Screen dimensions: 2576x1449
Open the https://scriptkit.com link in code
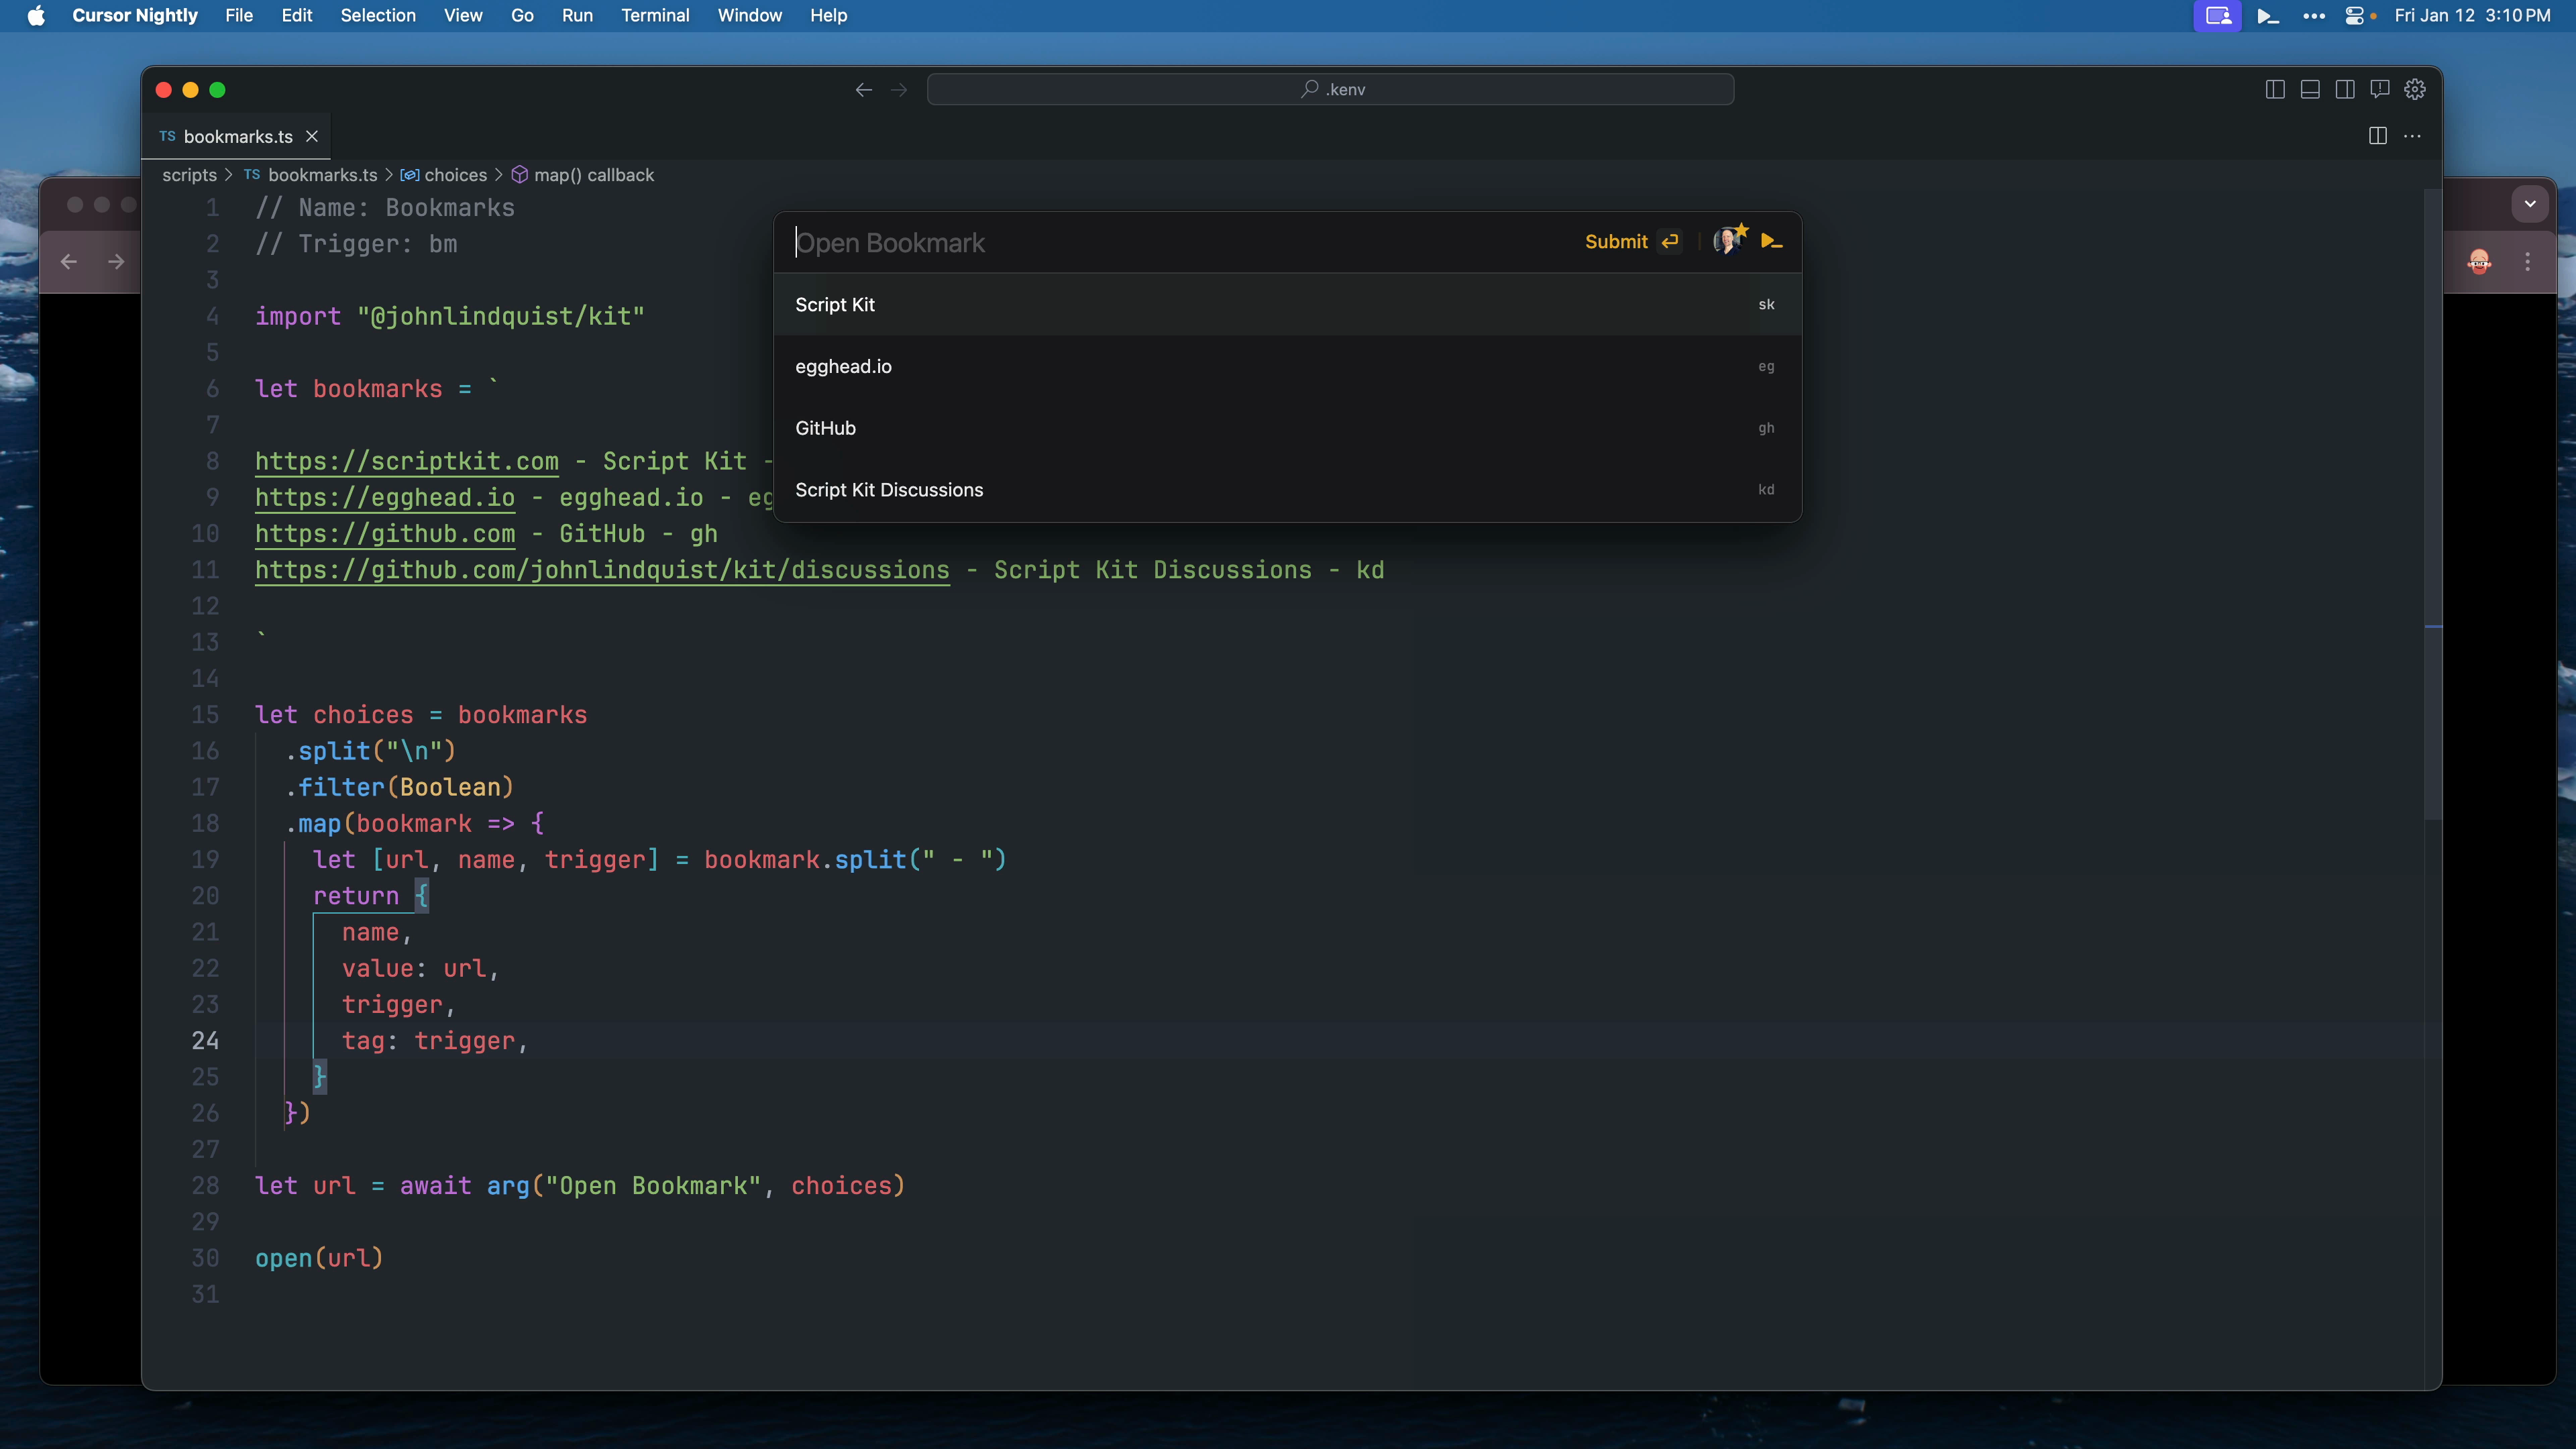click(x=407, y=461)
